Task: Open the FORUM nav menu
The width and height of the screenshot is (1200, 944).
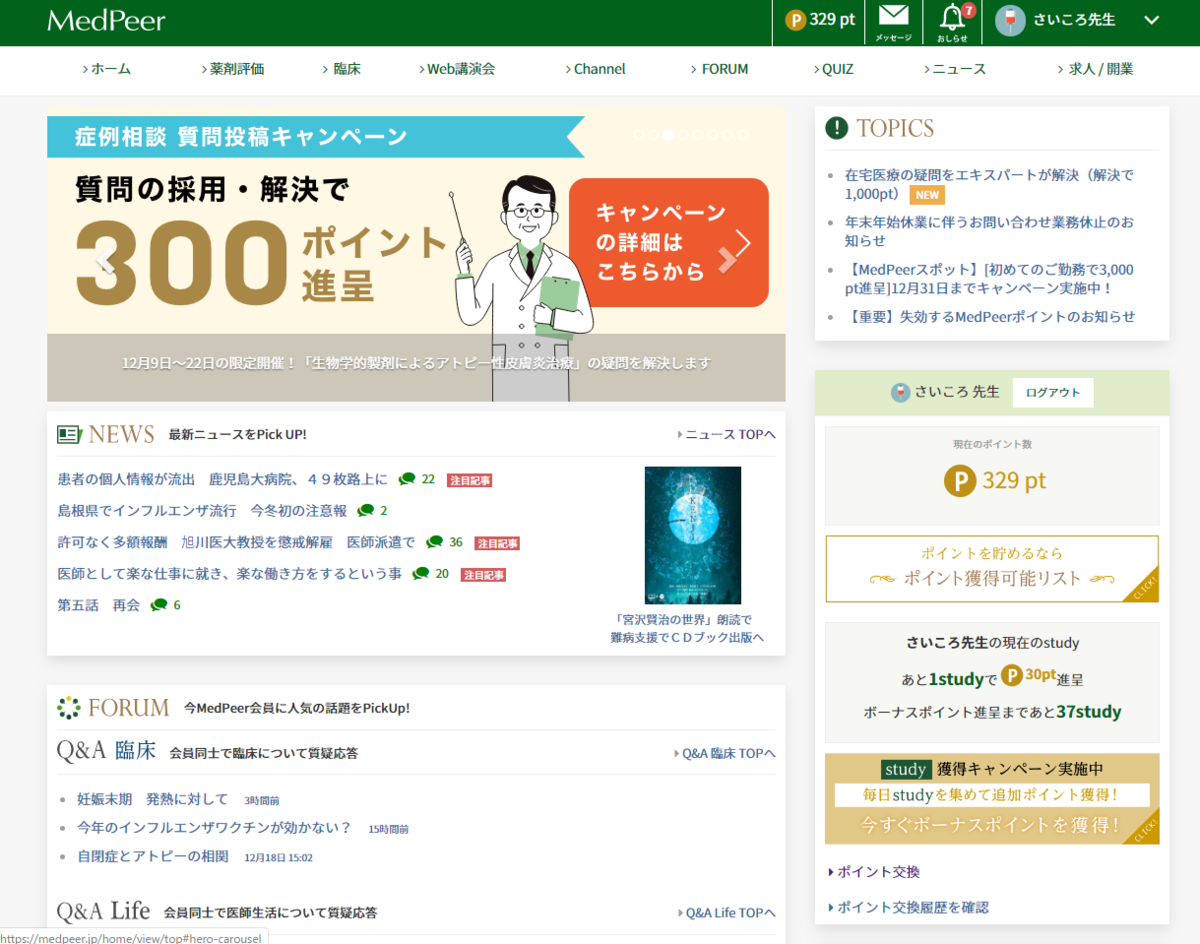Action: (x=720, y=69)
